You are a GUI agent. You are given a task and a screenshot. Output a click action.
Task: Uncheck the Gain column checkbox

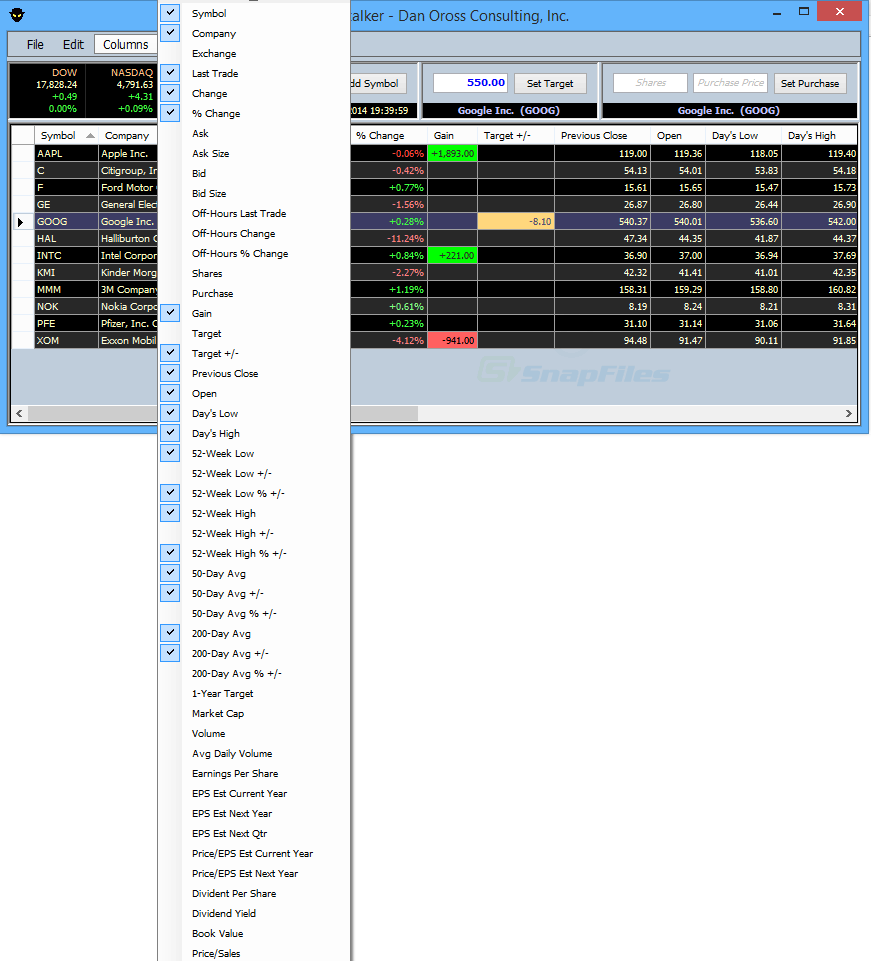coord(169,312)
